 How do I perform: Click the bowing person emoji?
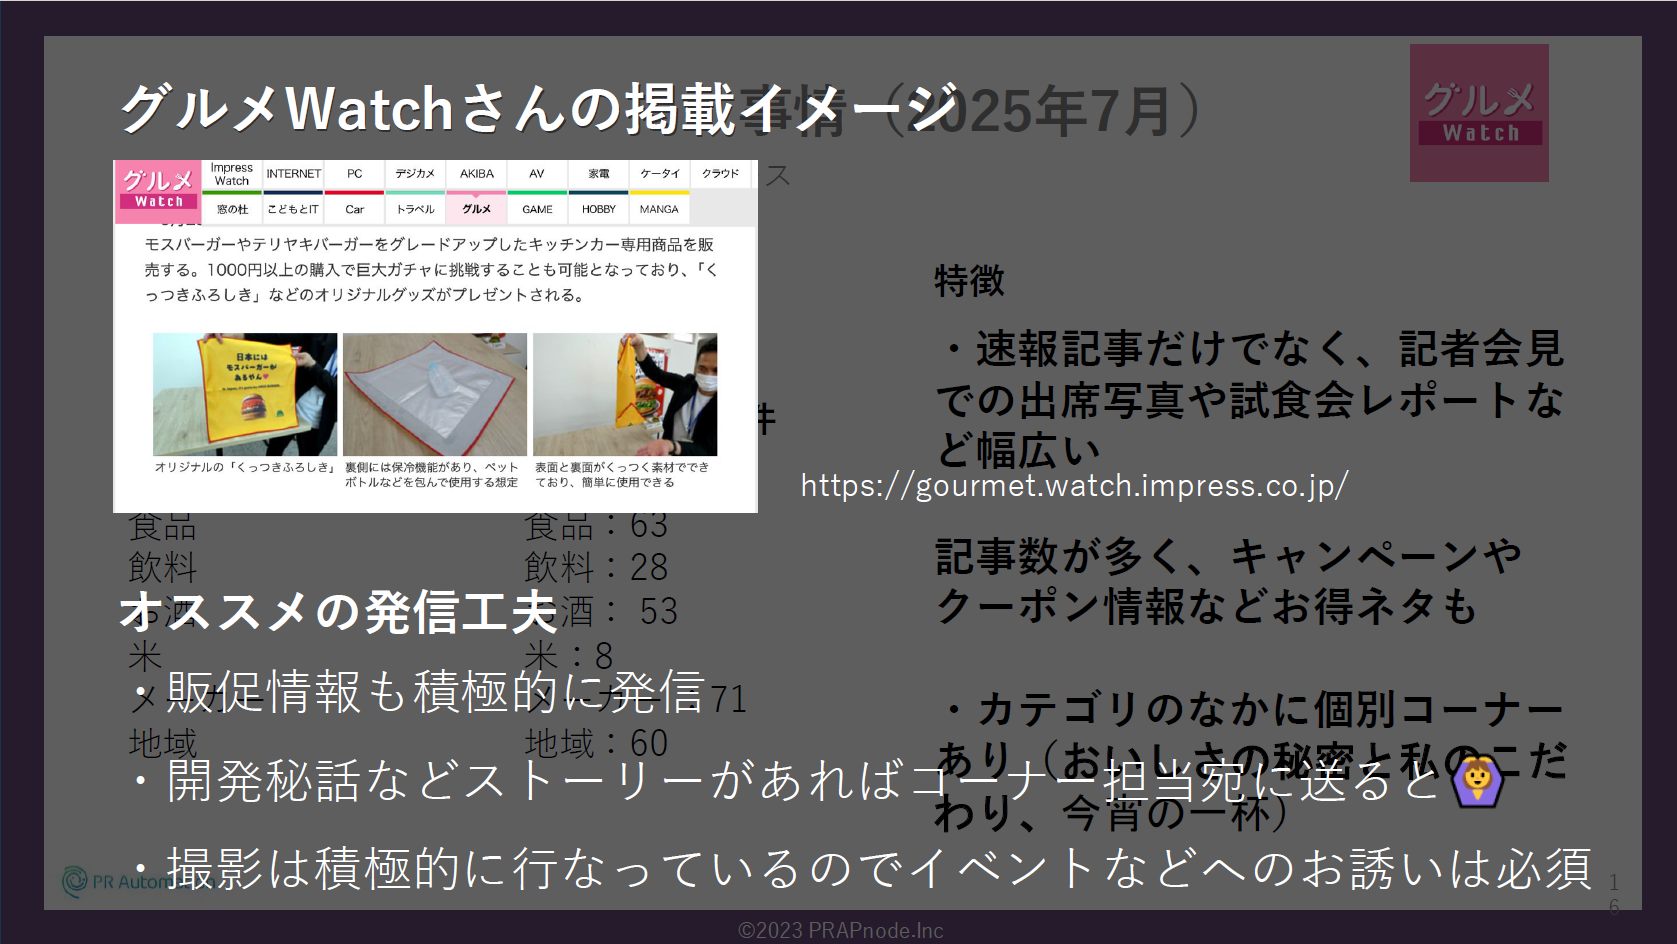pos(1478,780)
